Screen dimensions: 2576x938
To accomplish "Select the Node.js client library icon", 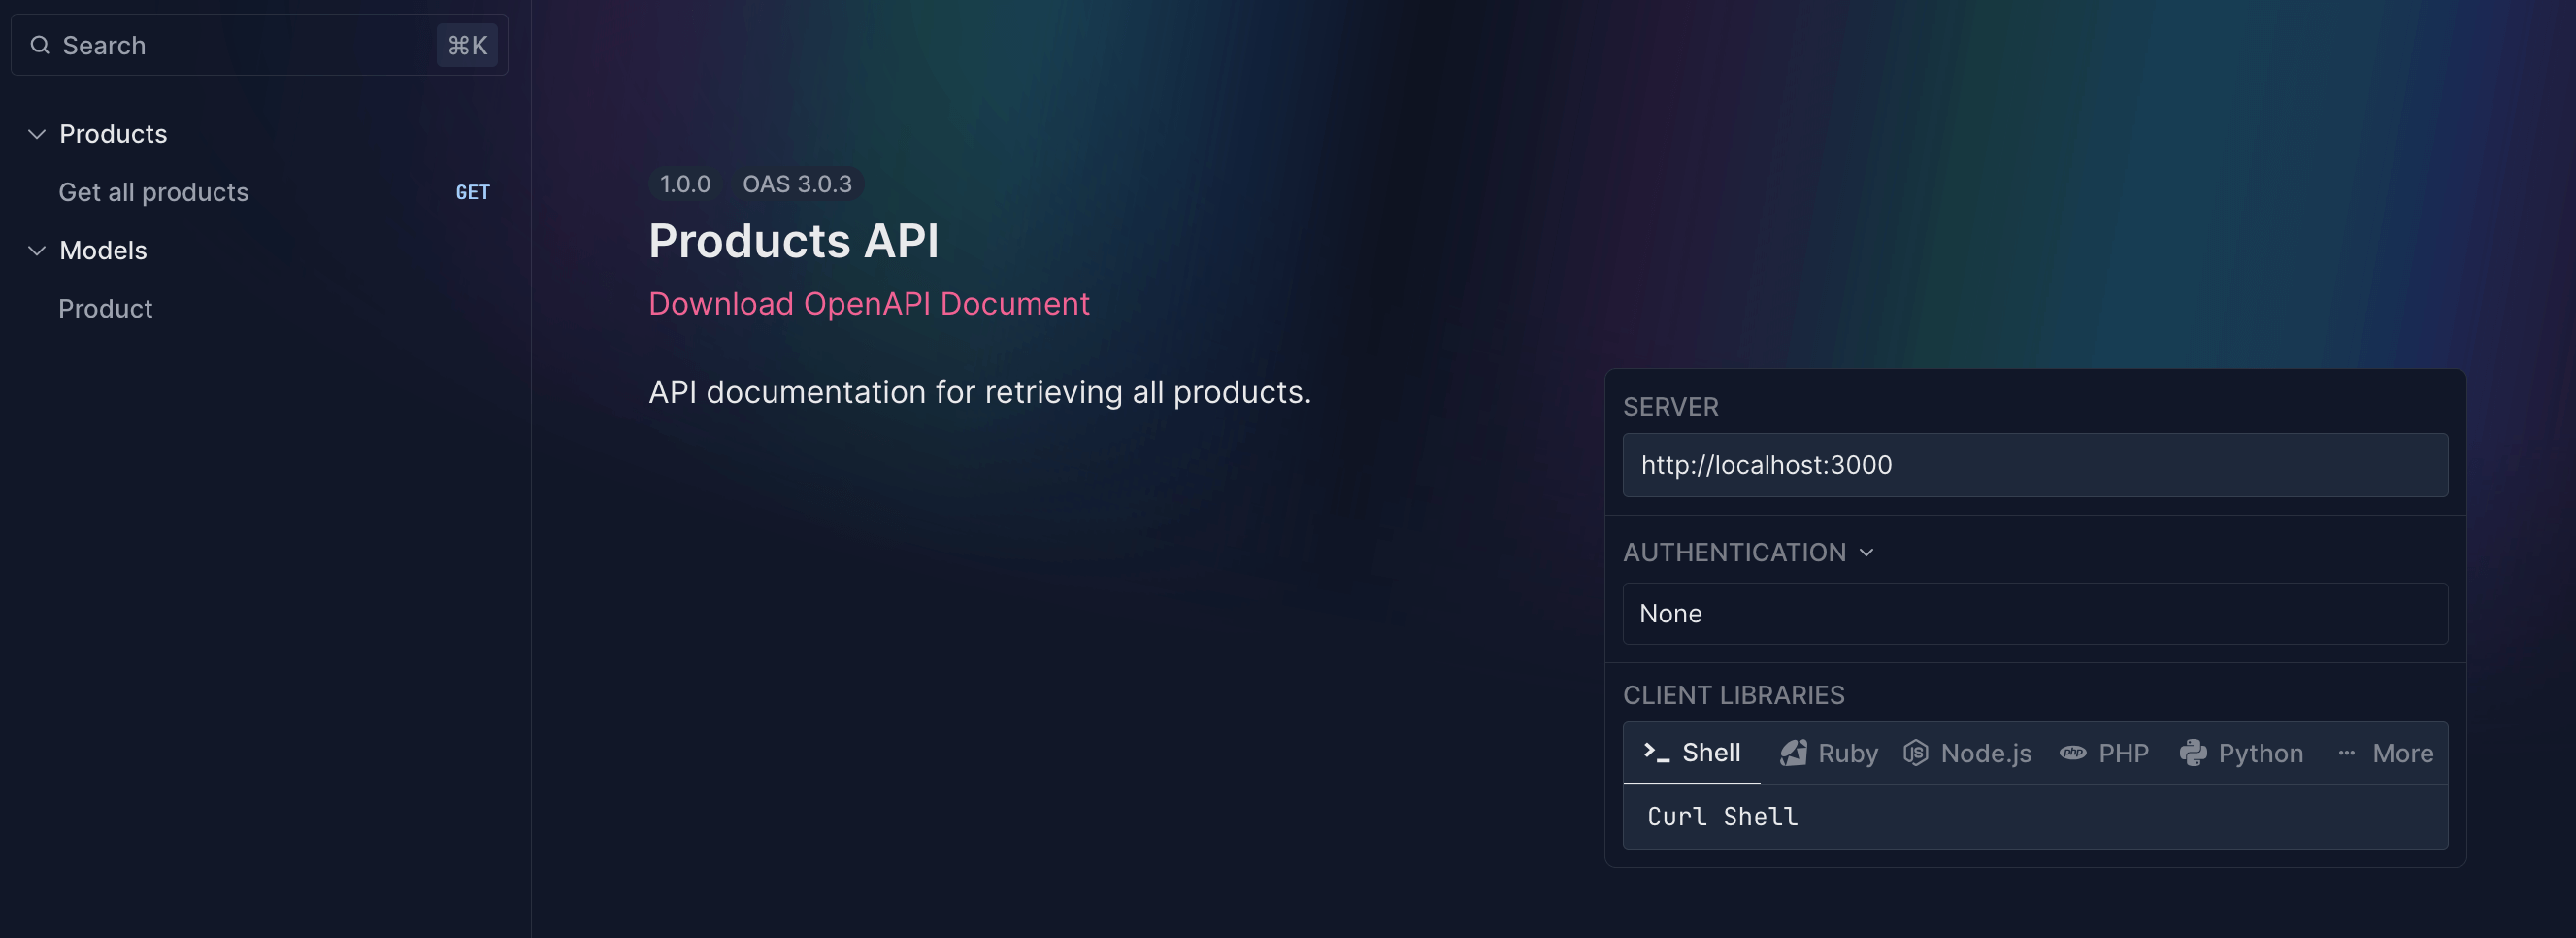I will (x=1916, y=753).
